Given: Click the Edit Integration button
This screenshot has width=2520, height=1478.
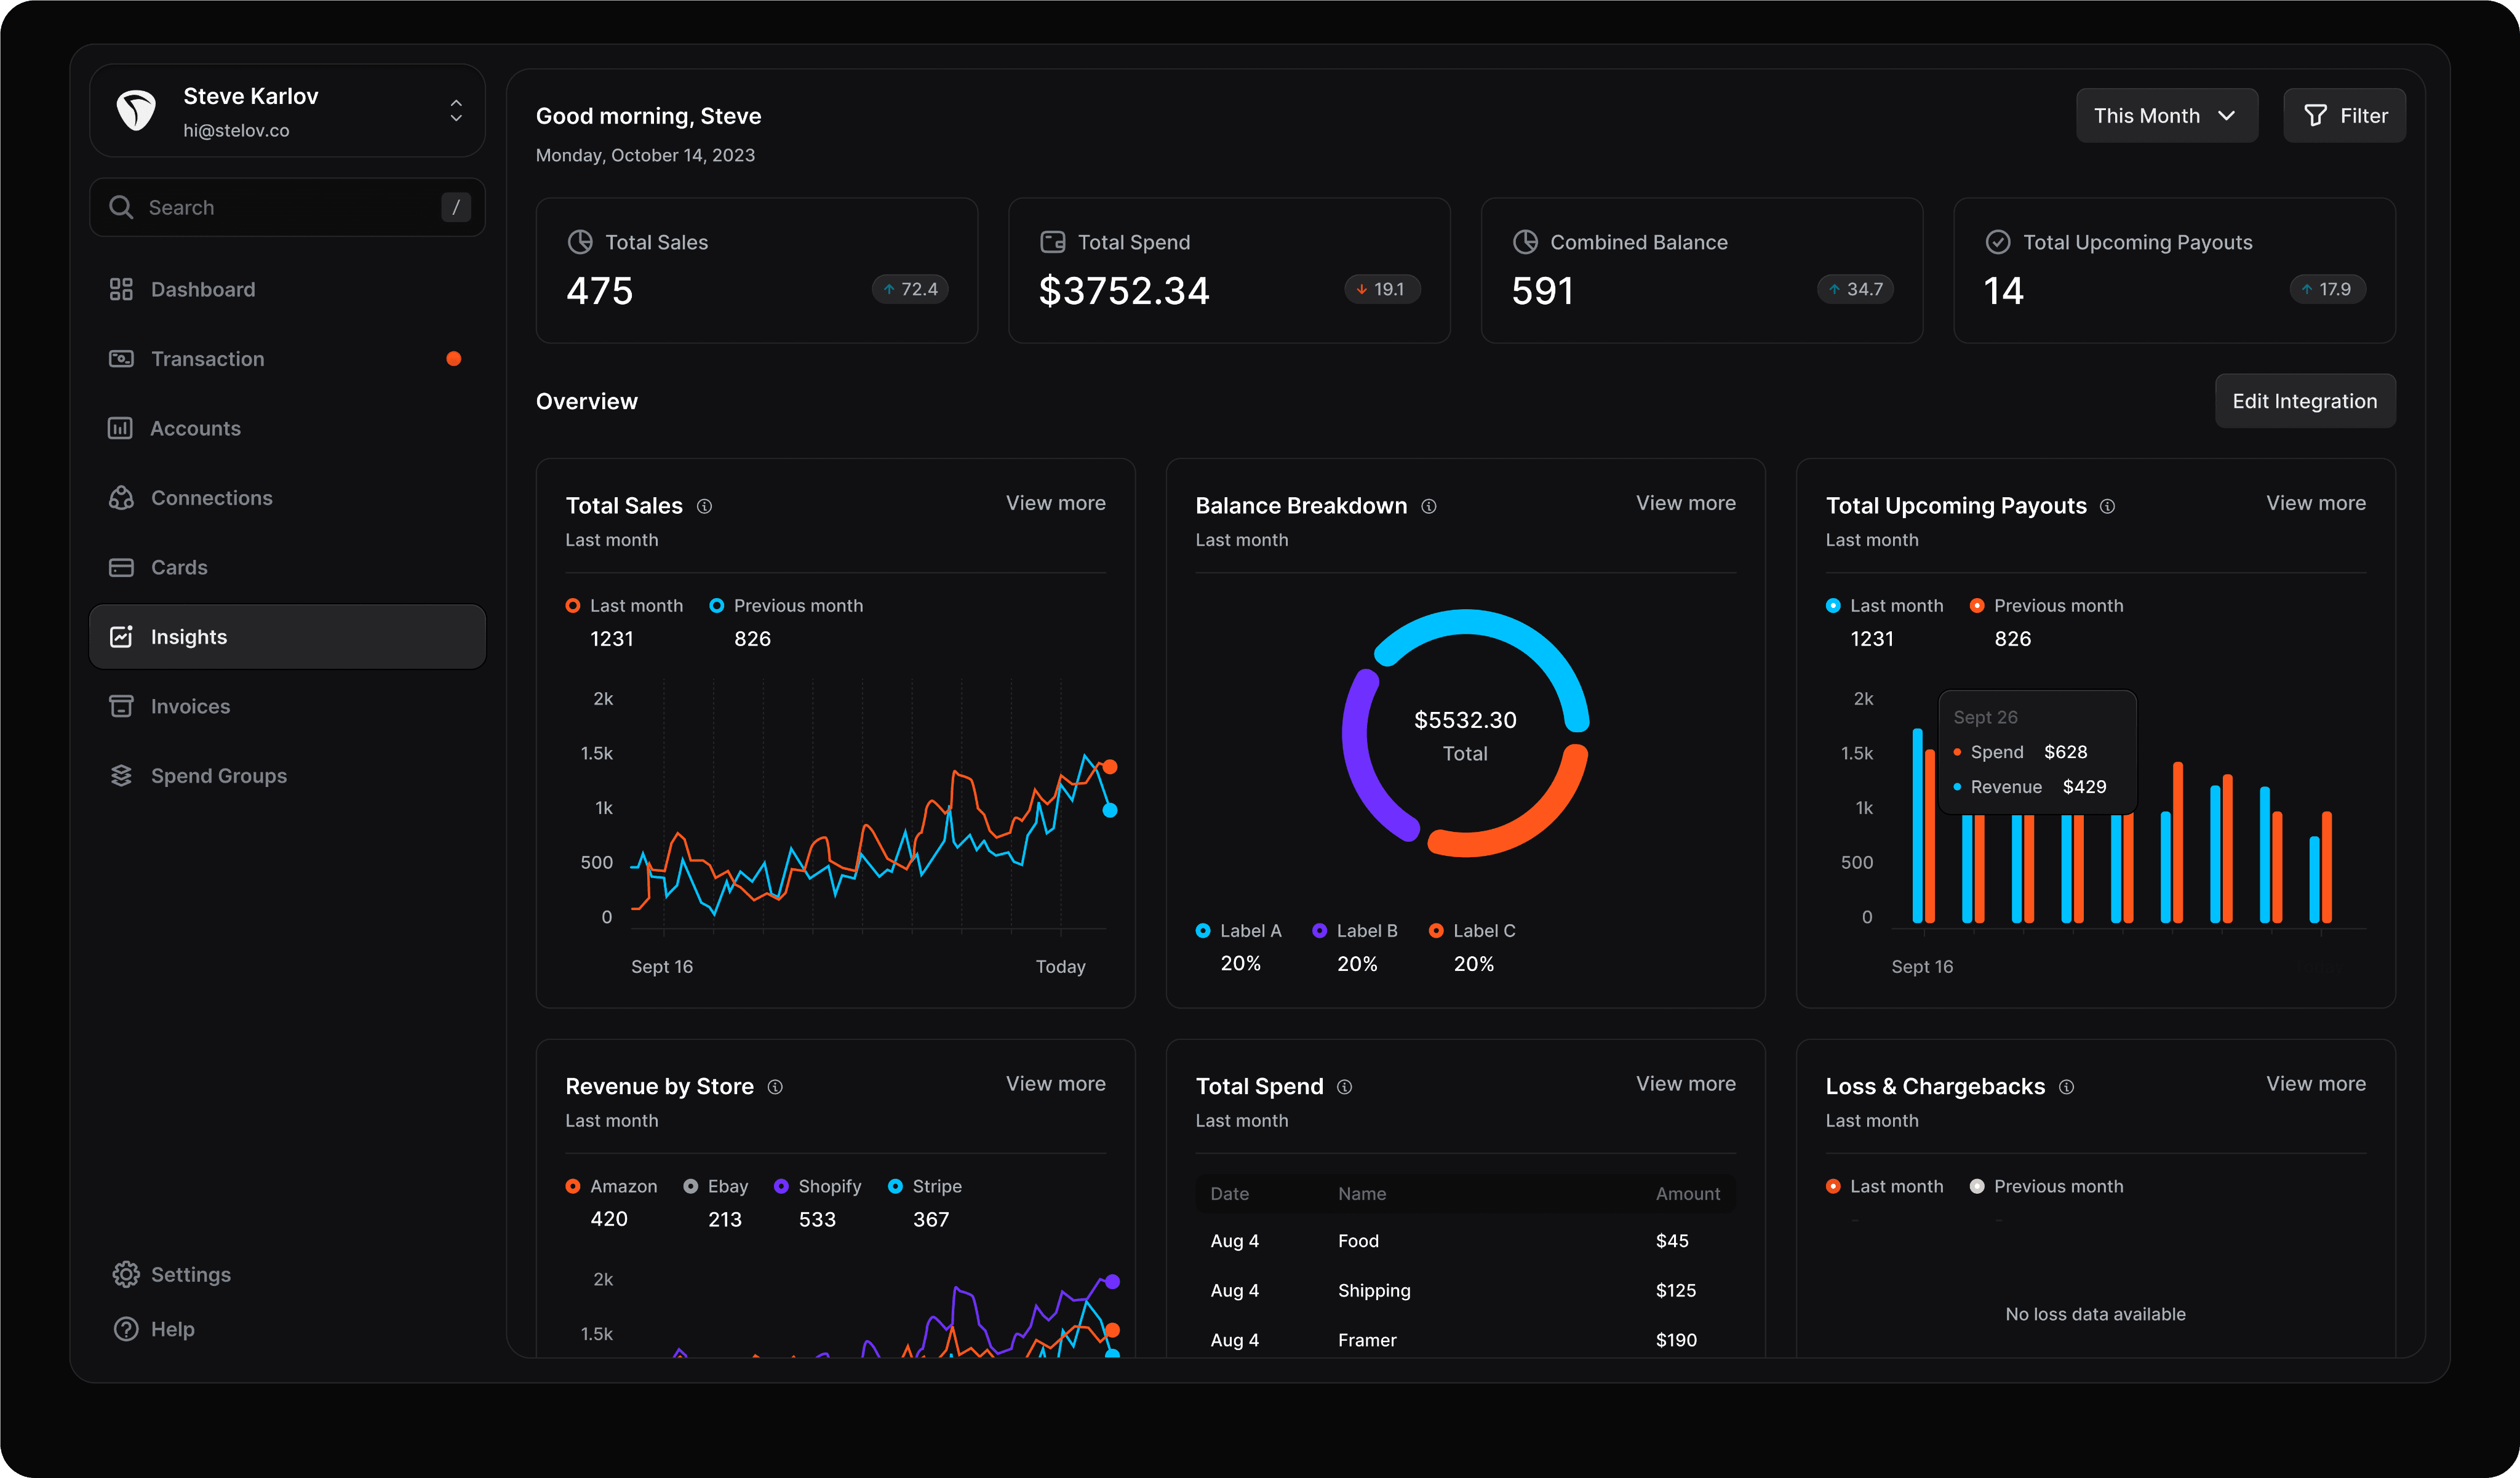Looking at the screenshot, I should point(2304,401).
